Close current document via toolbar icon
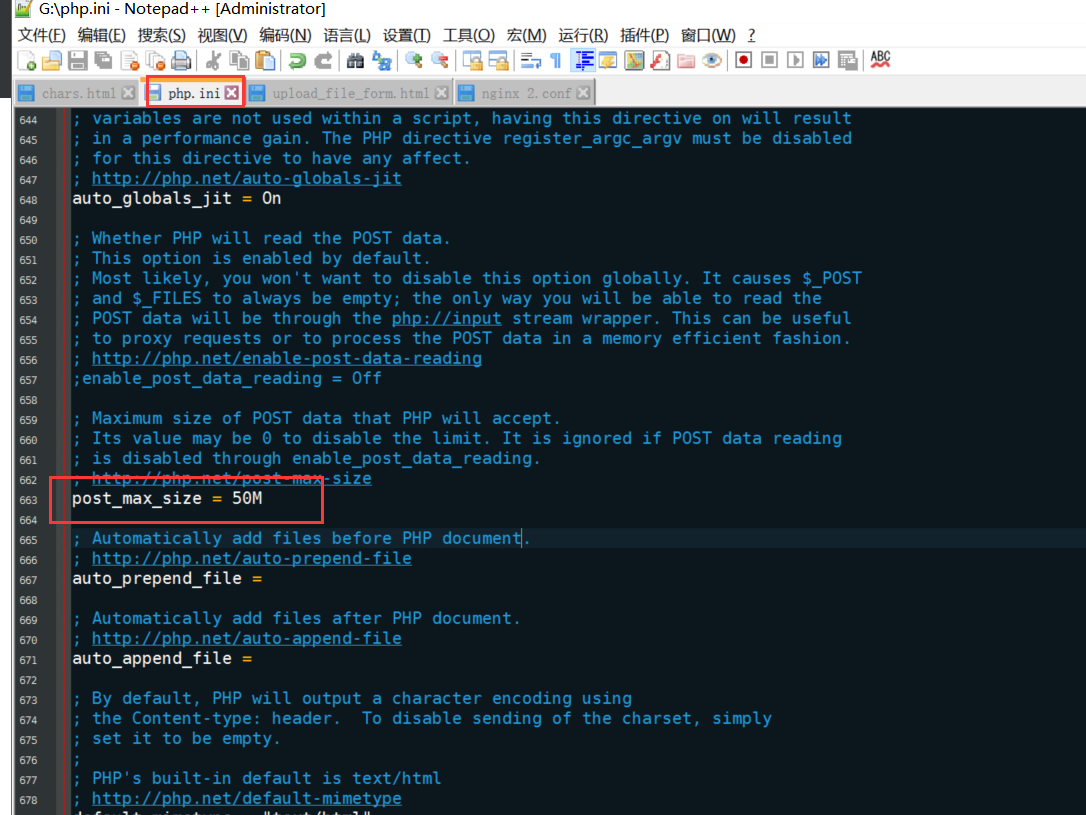 pos(130,61)
